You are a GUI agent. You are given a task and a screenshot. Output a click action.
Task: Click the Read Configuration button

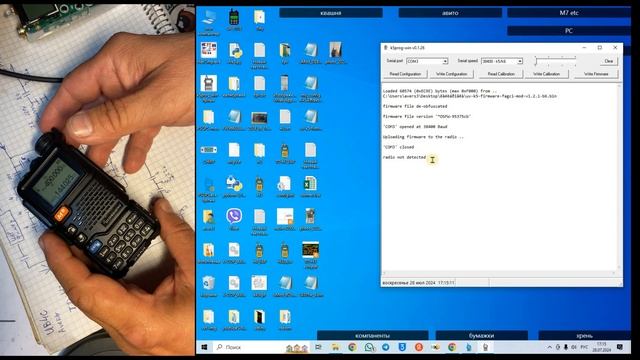tap(405, 74)
